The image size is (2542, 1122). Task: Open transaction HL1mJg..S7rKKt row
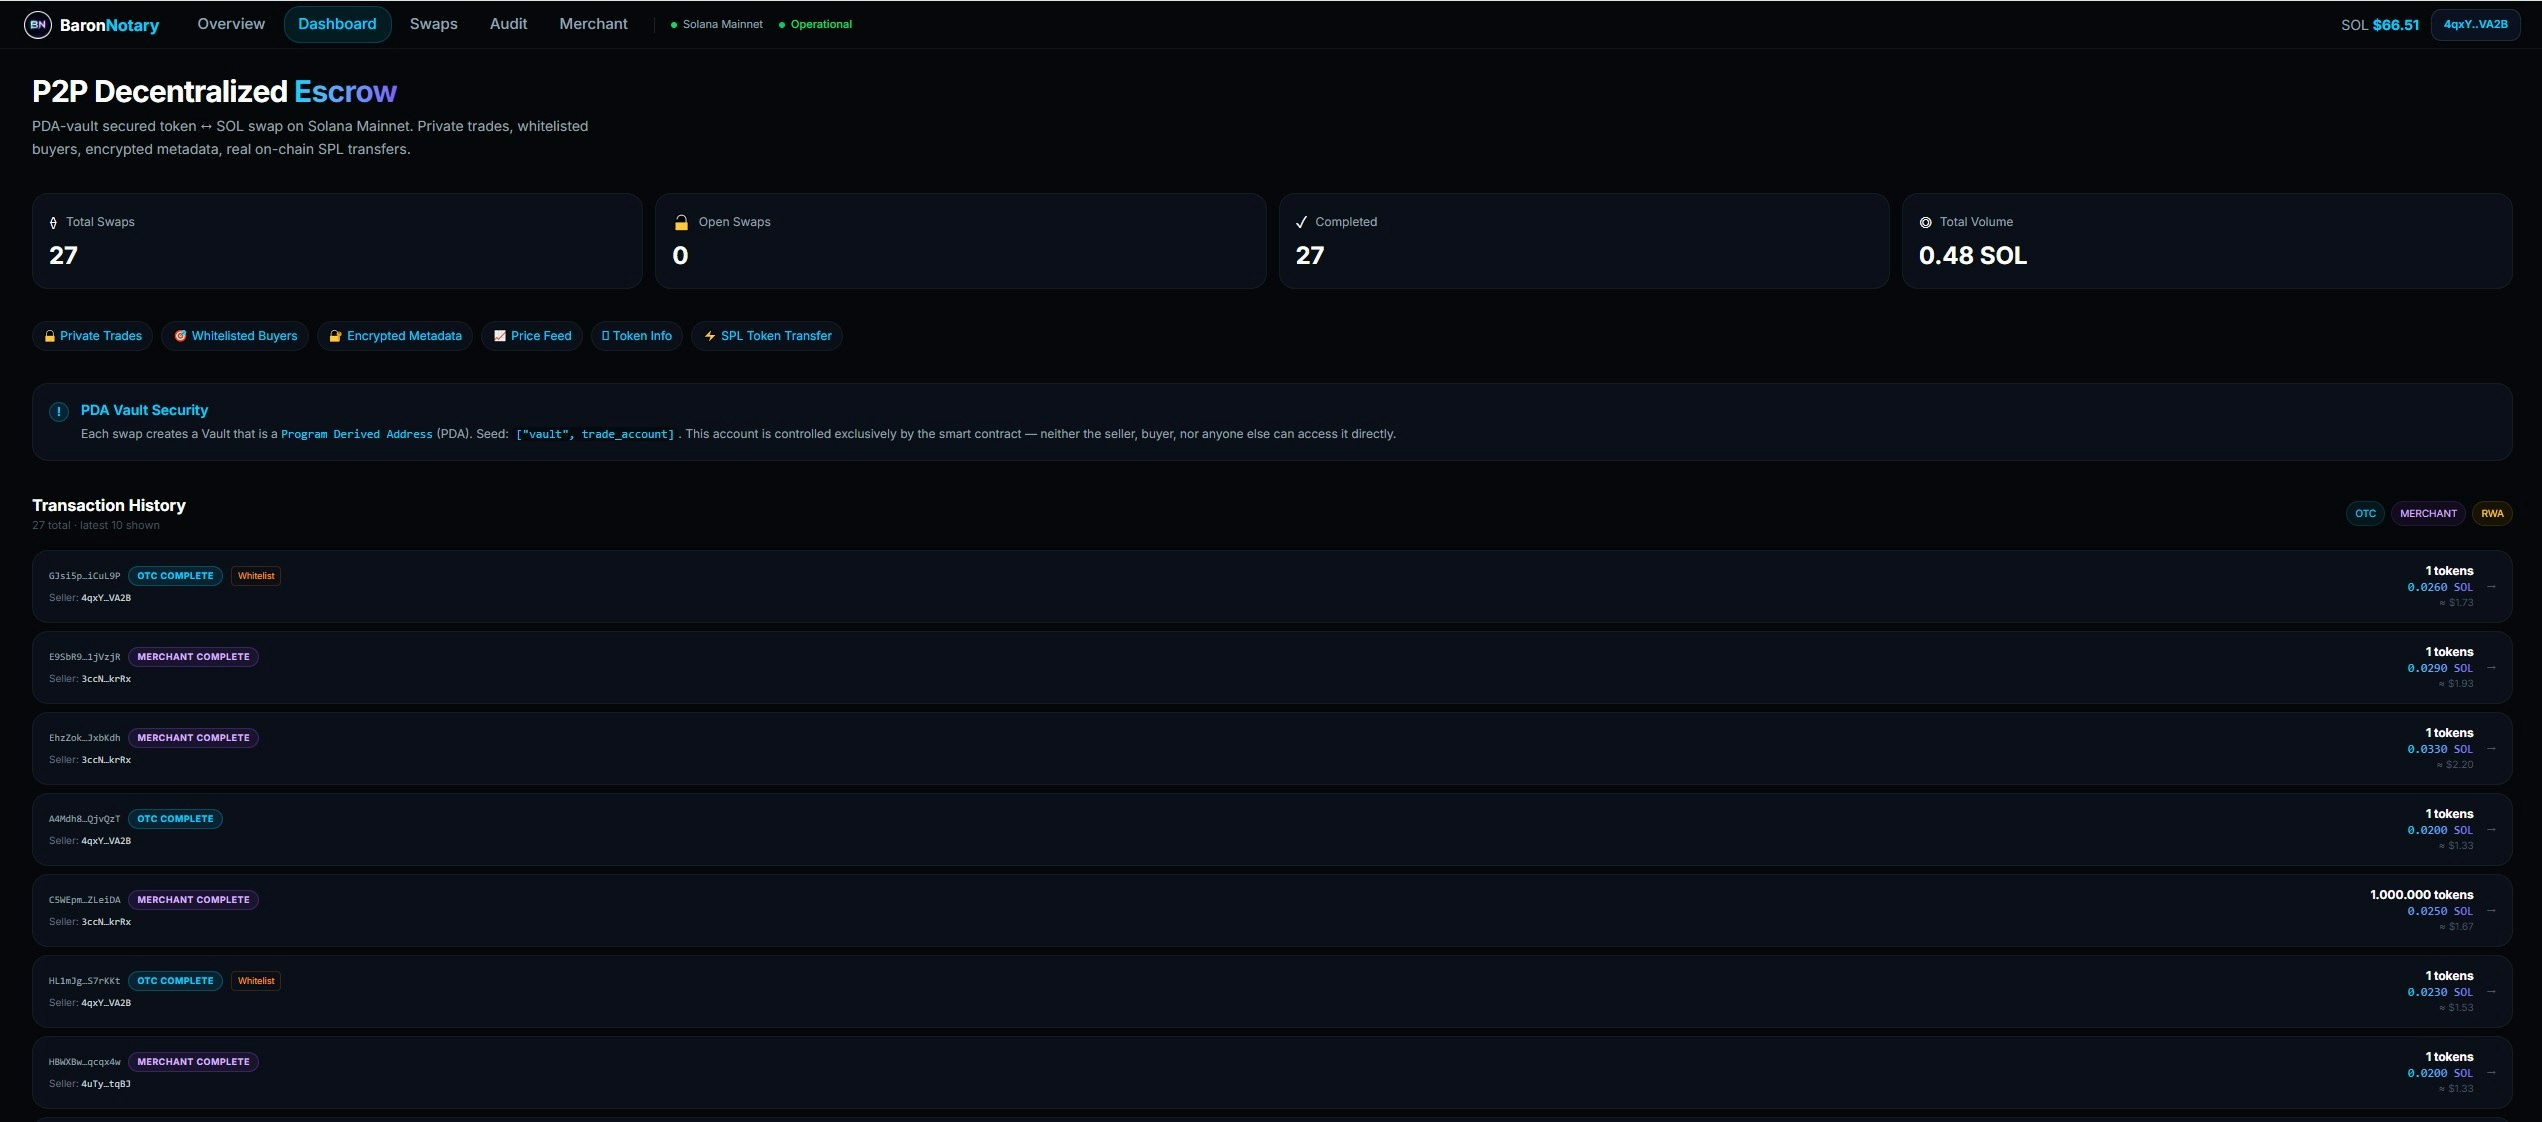coord(1272,992)
